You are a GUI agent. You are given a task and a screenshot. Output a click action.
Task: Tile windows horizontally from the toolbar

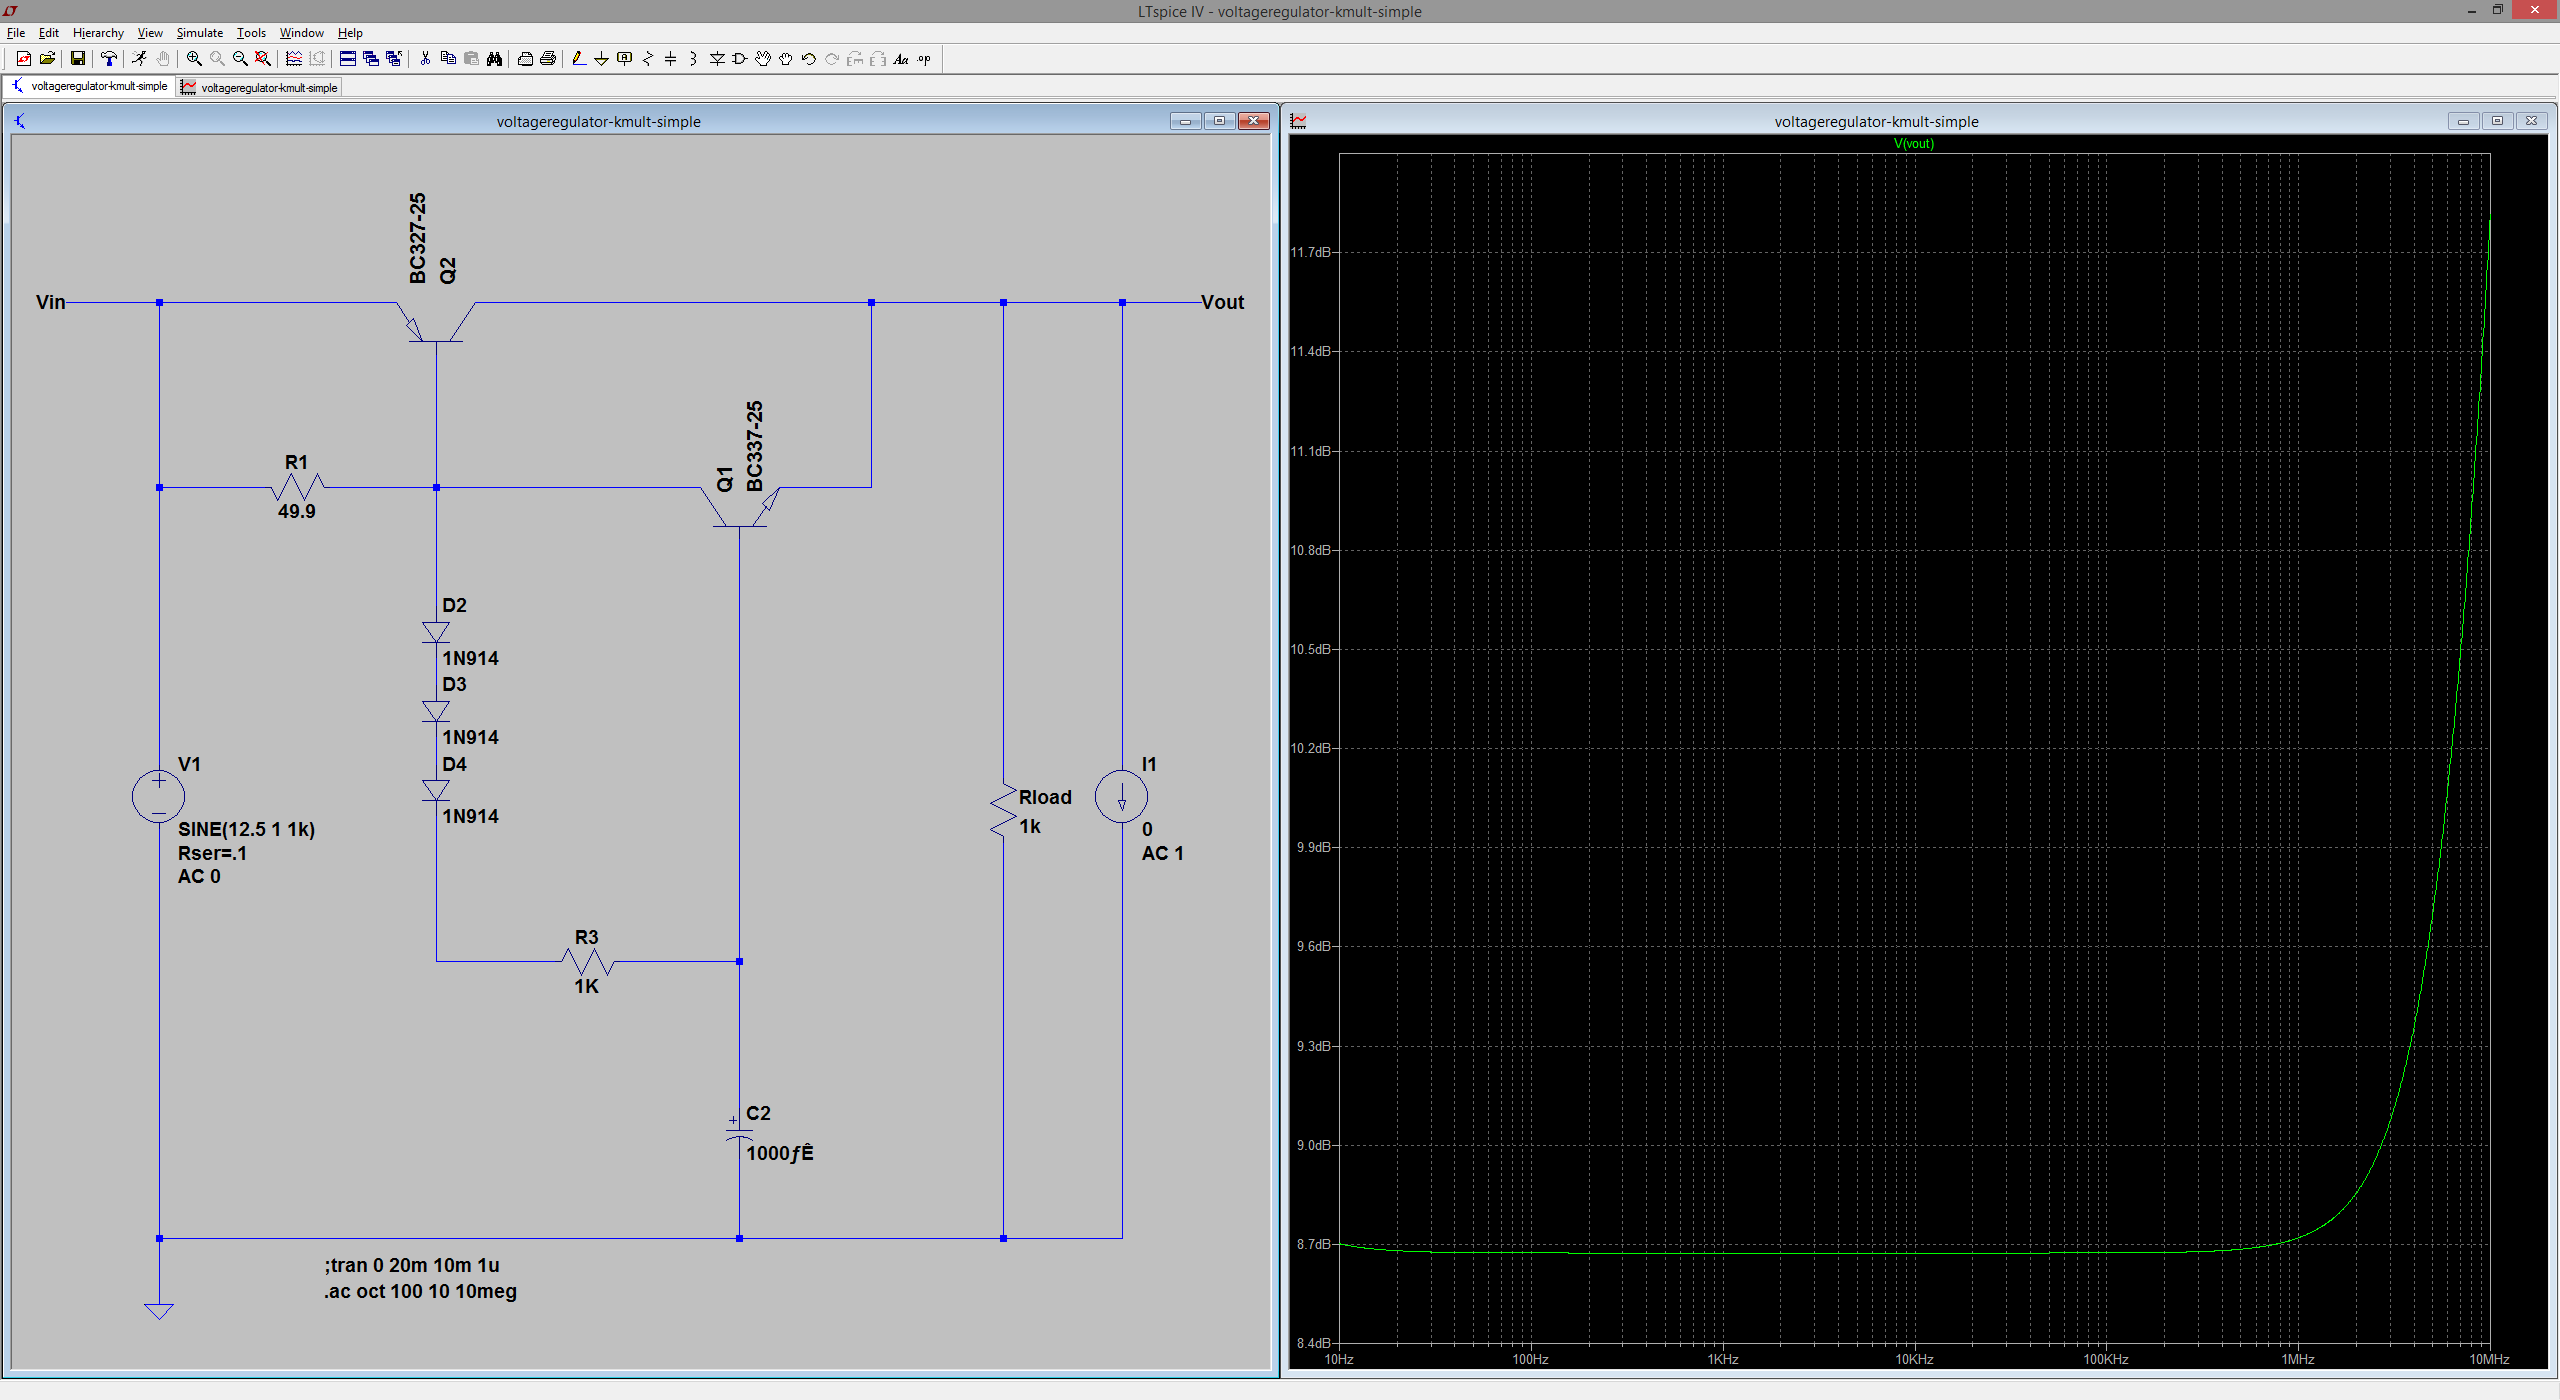tap(348, 59)
